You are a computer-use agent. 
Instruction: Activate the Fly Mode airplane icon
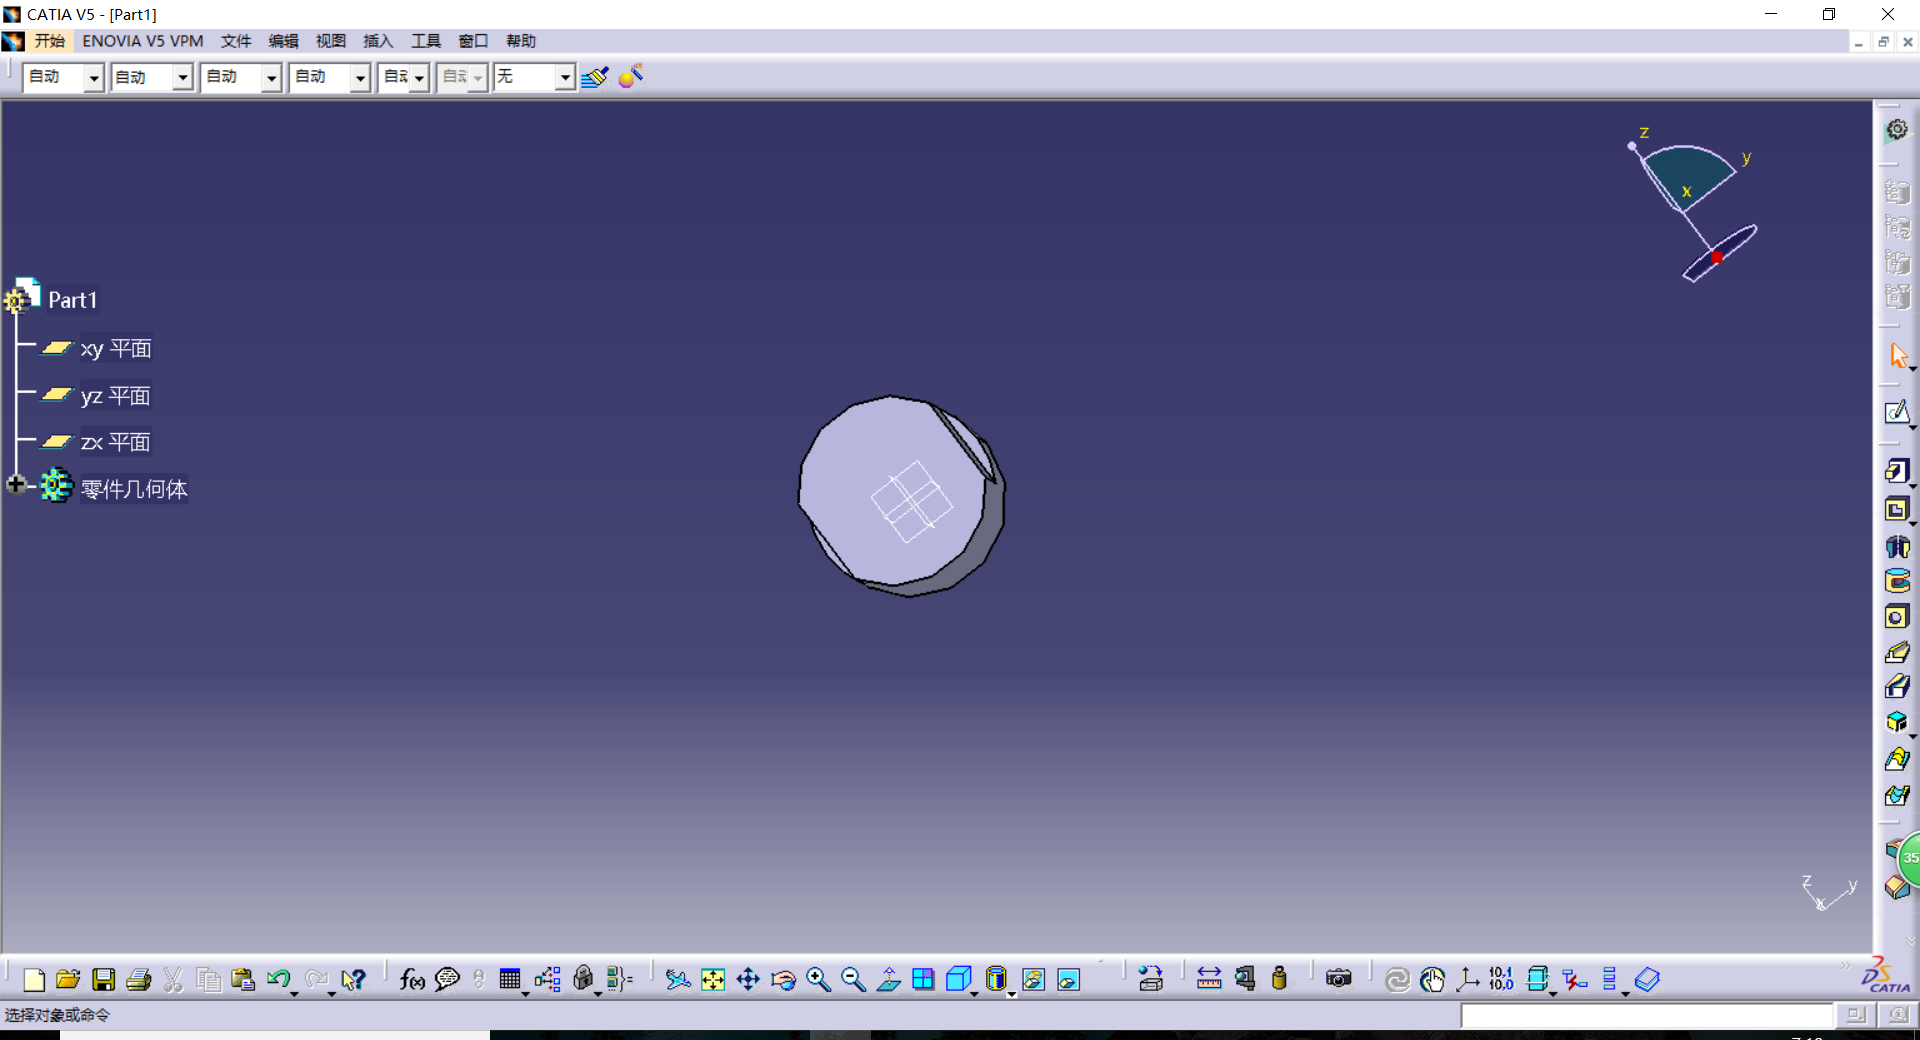coord(678,979)
